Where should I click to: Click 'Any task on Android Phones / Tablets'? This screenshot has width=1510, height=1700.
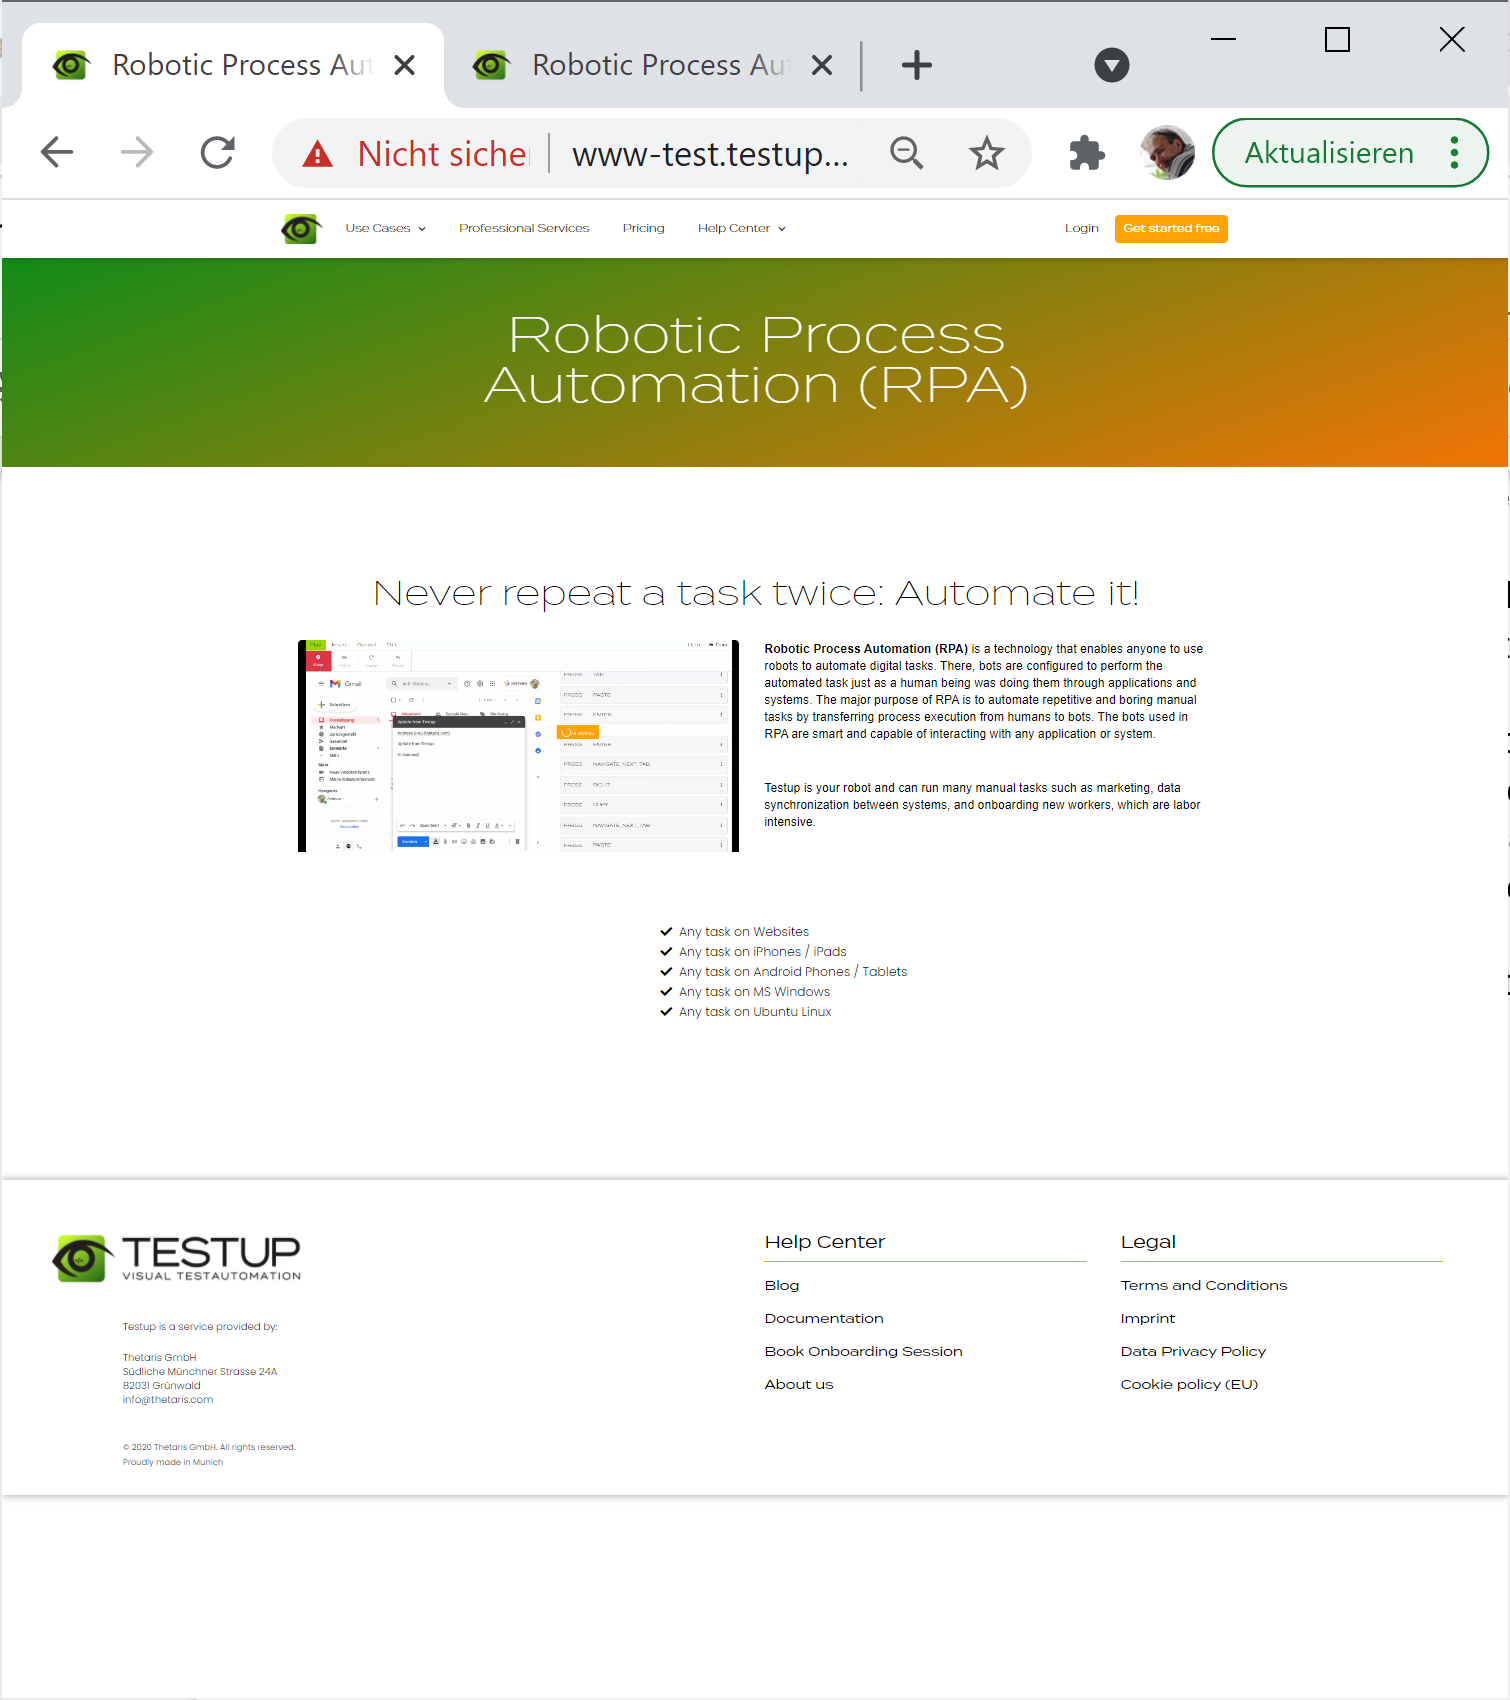coord(793,972)
